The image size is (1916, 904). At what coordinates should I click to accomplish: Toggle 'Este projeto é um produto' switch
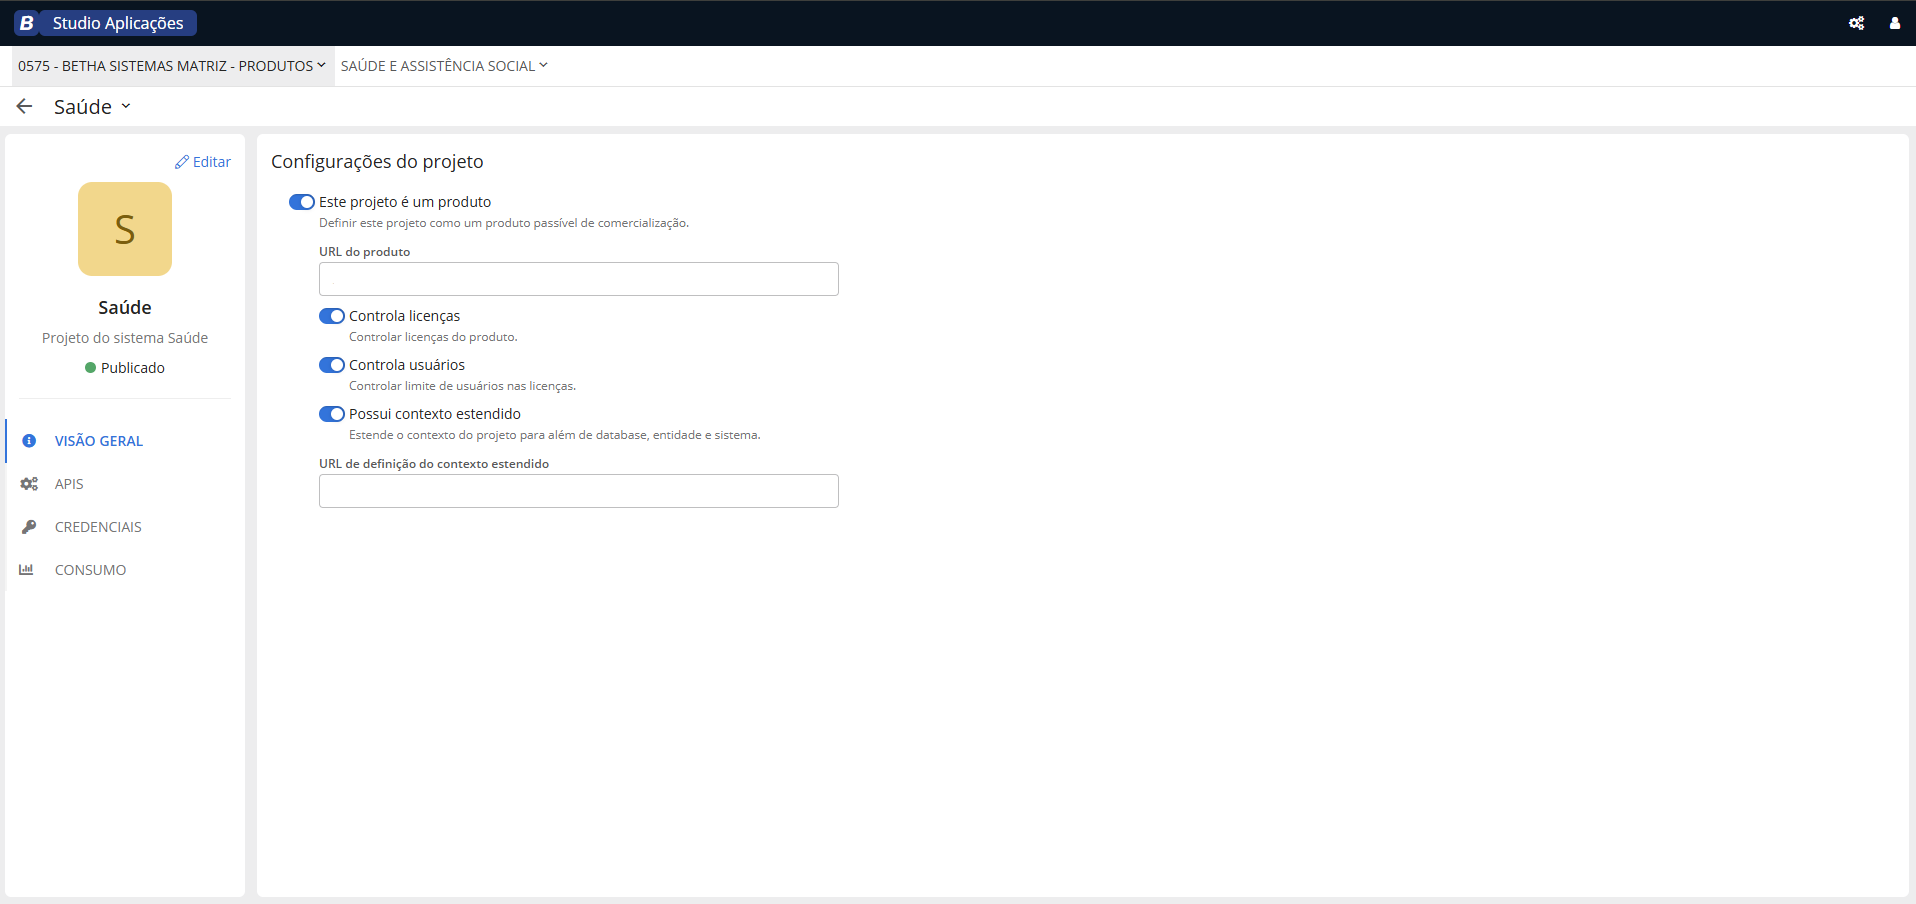click(302, 202)
